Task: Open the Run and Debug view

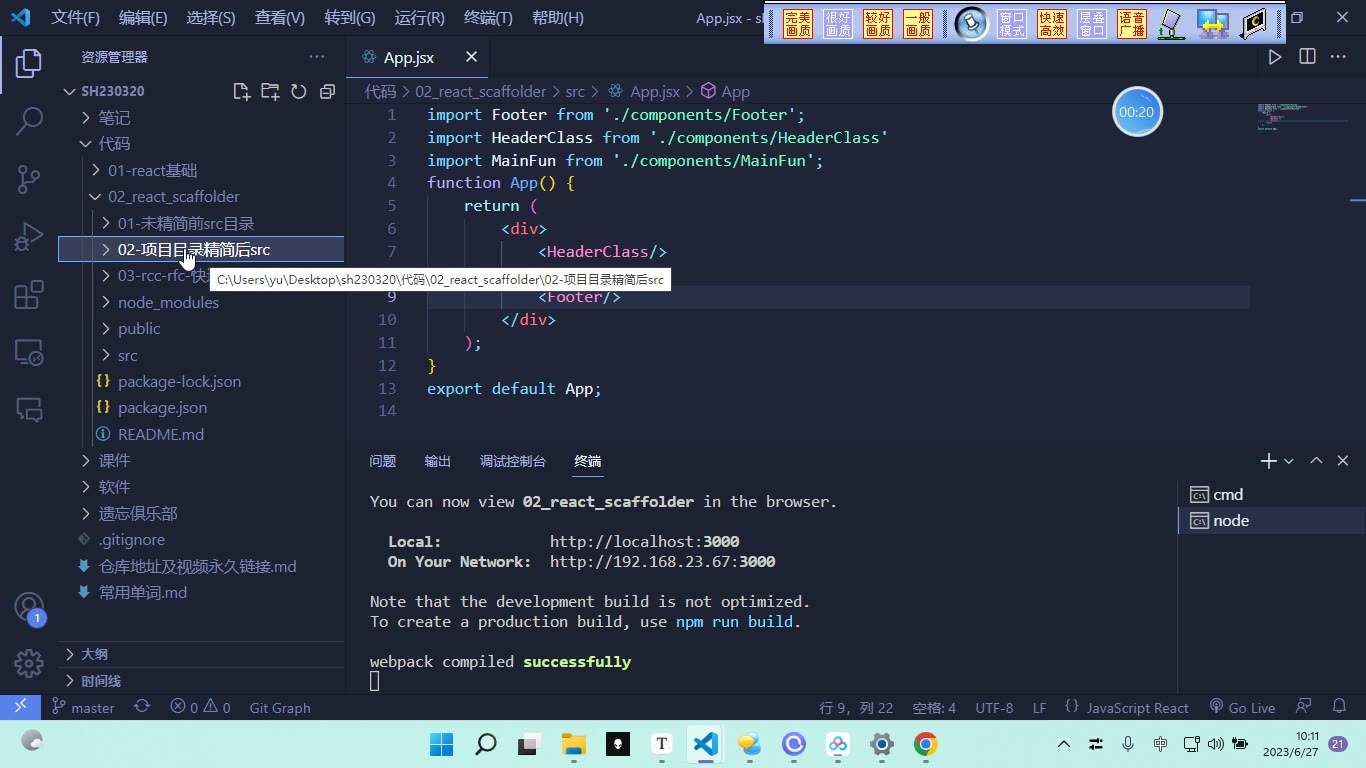Action: click(29, 237)
